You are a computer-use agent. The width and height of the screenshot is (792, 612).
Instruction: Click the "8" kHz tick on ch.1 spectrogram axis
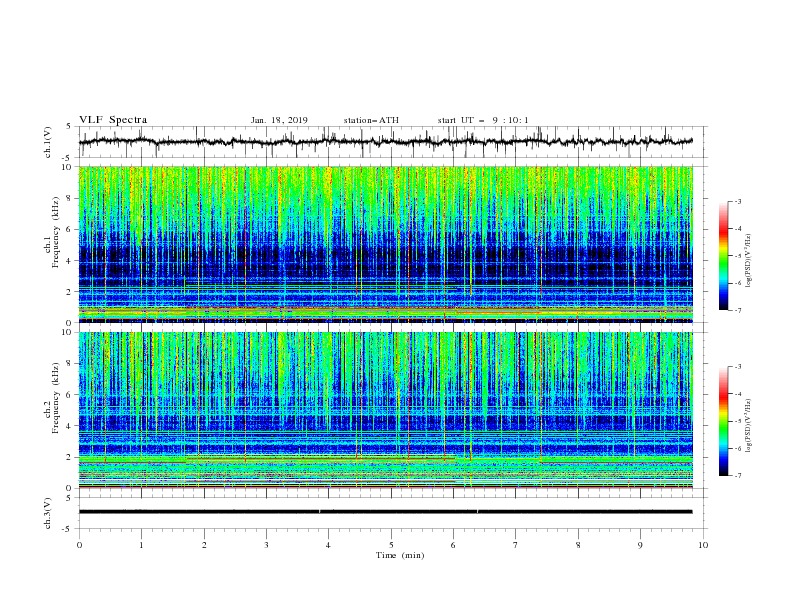(x=70, y=198)
